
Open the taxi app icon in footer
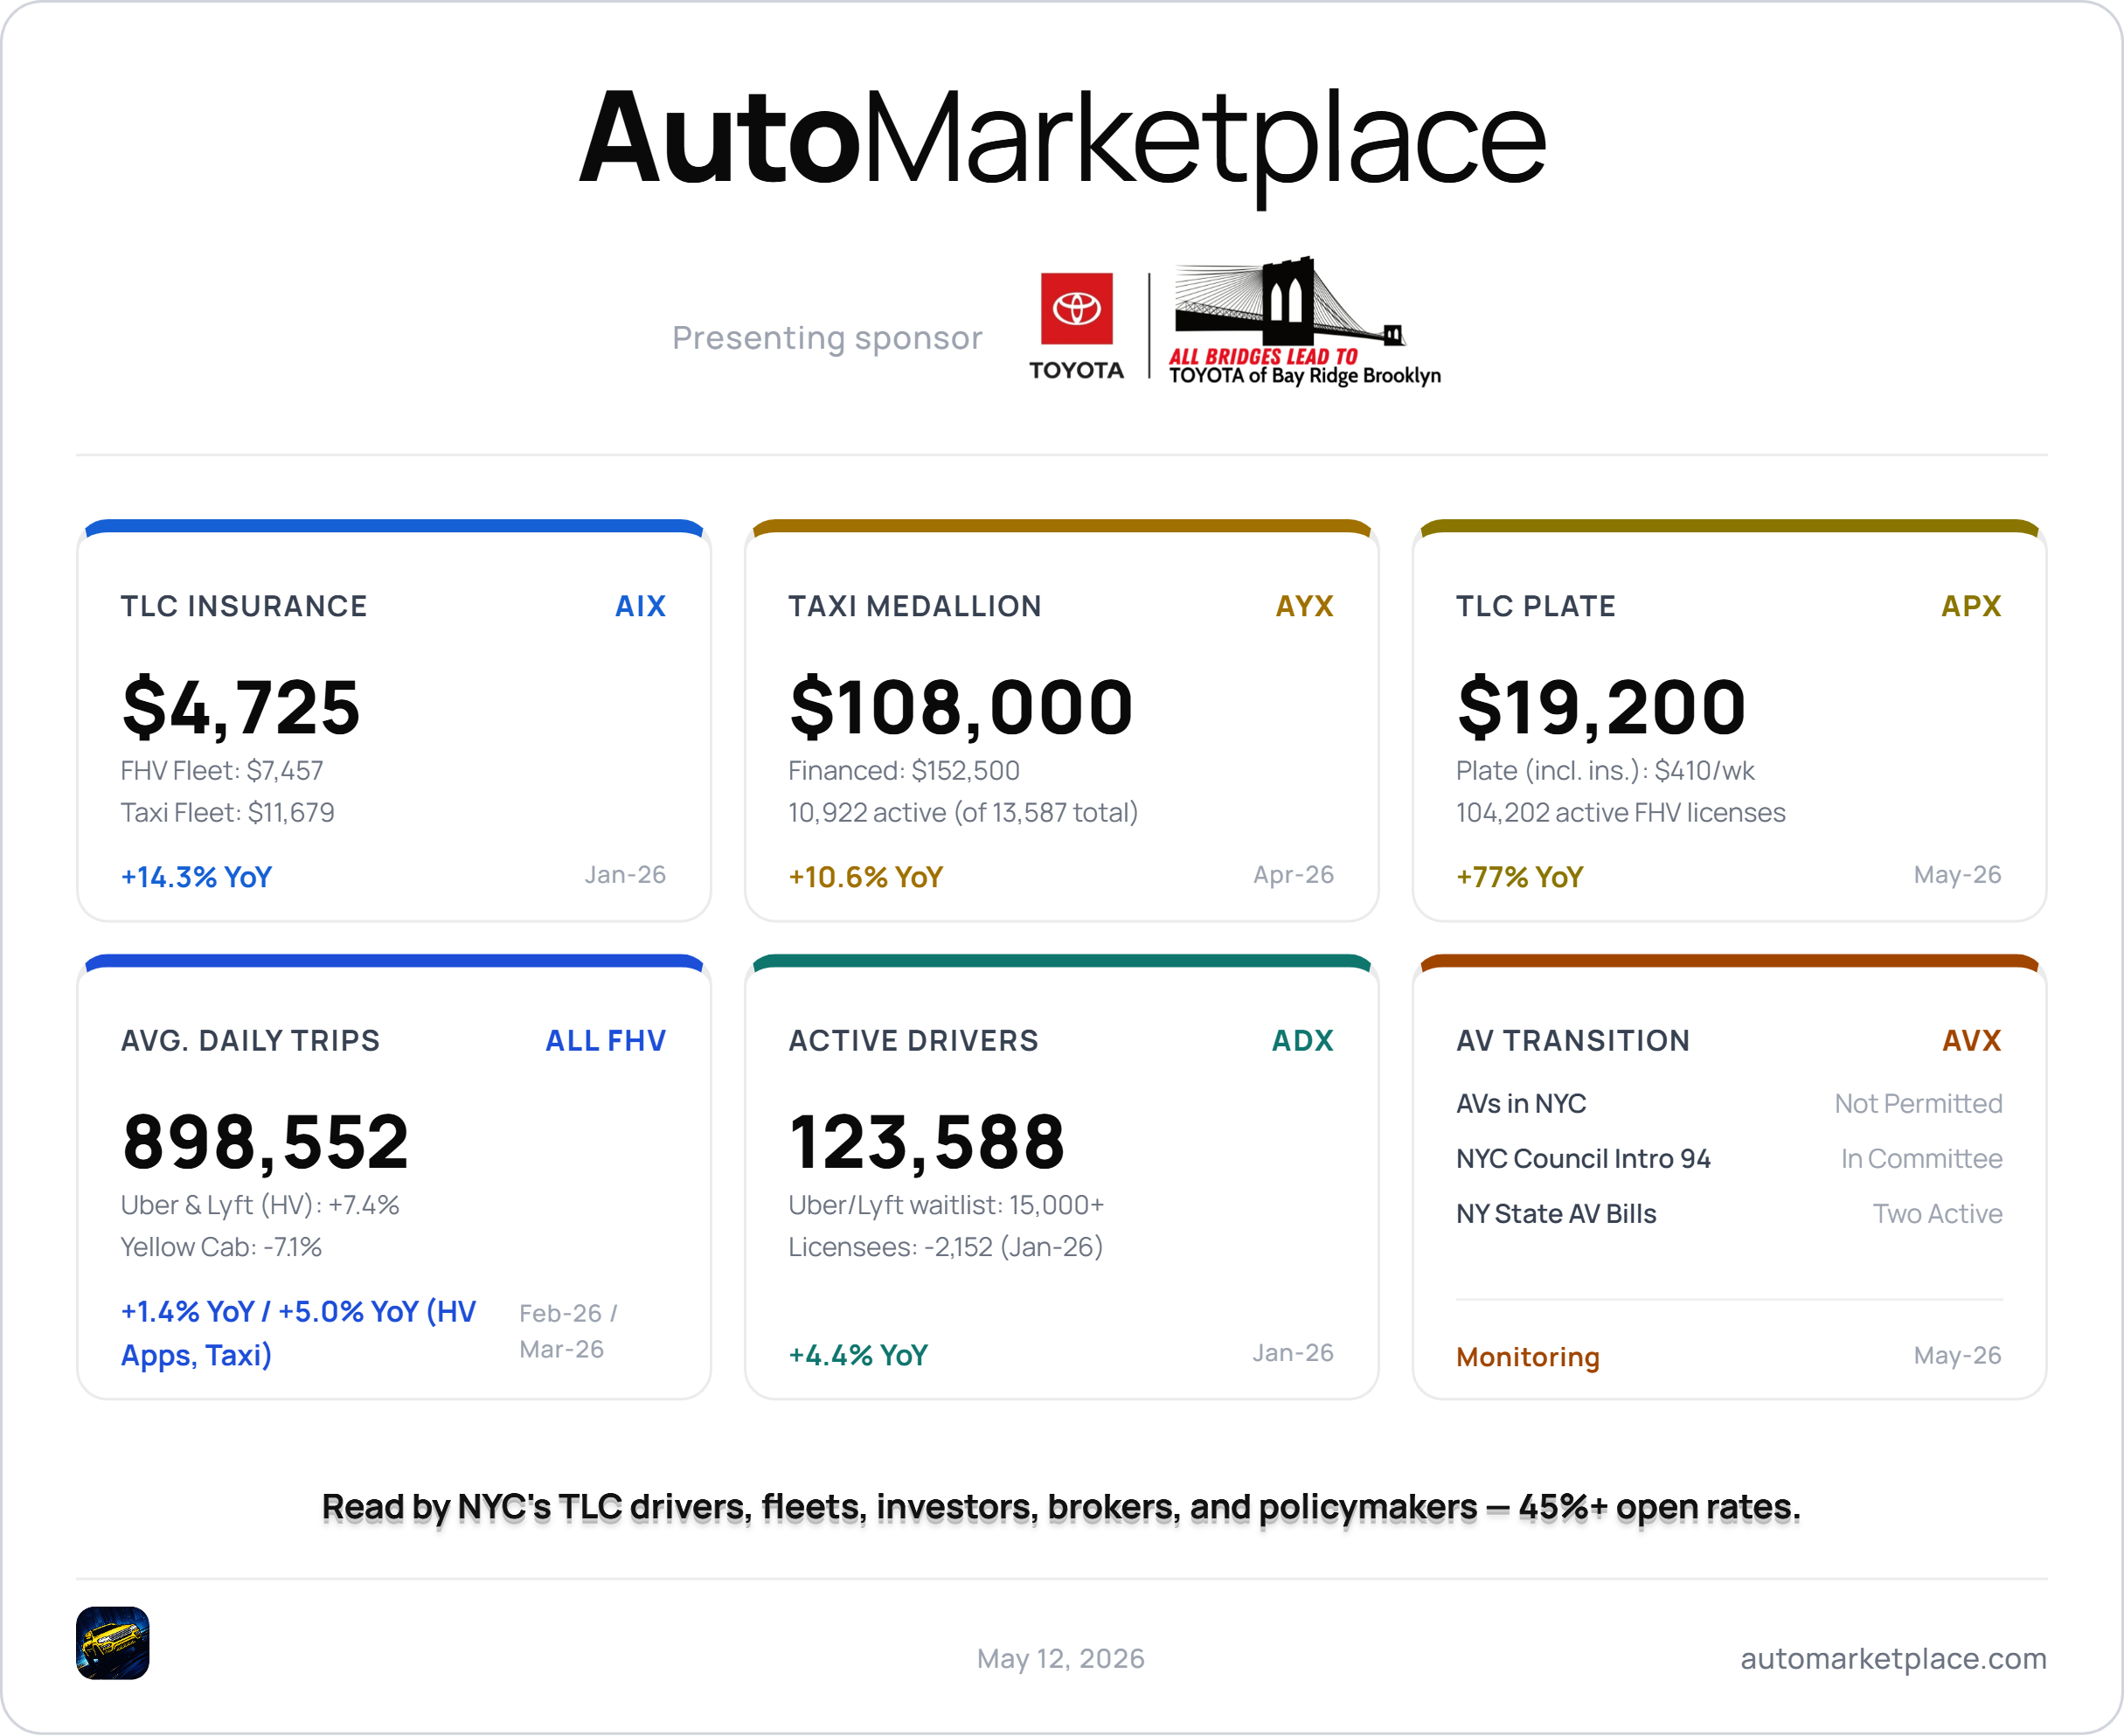[x=113, y=1643]
